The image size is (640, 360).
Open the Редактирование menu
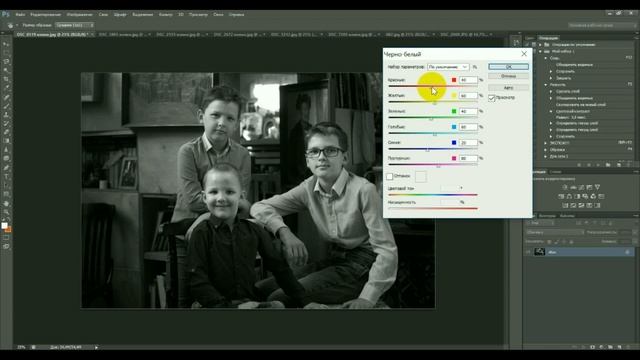(x=45, y=15)
